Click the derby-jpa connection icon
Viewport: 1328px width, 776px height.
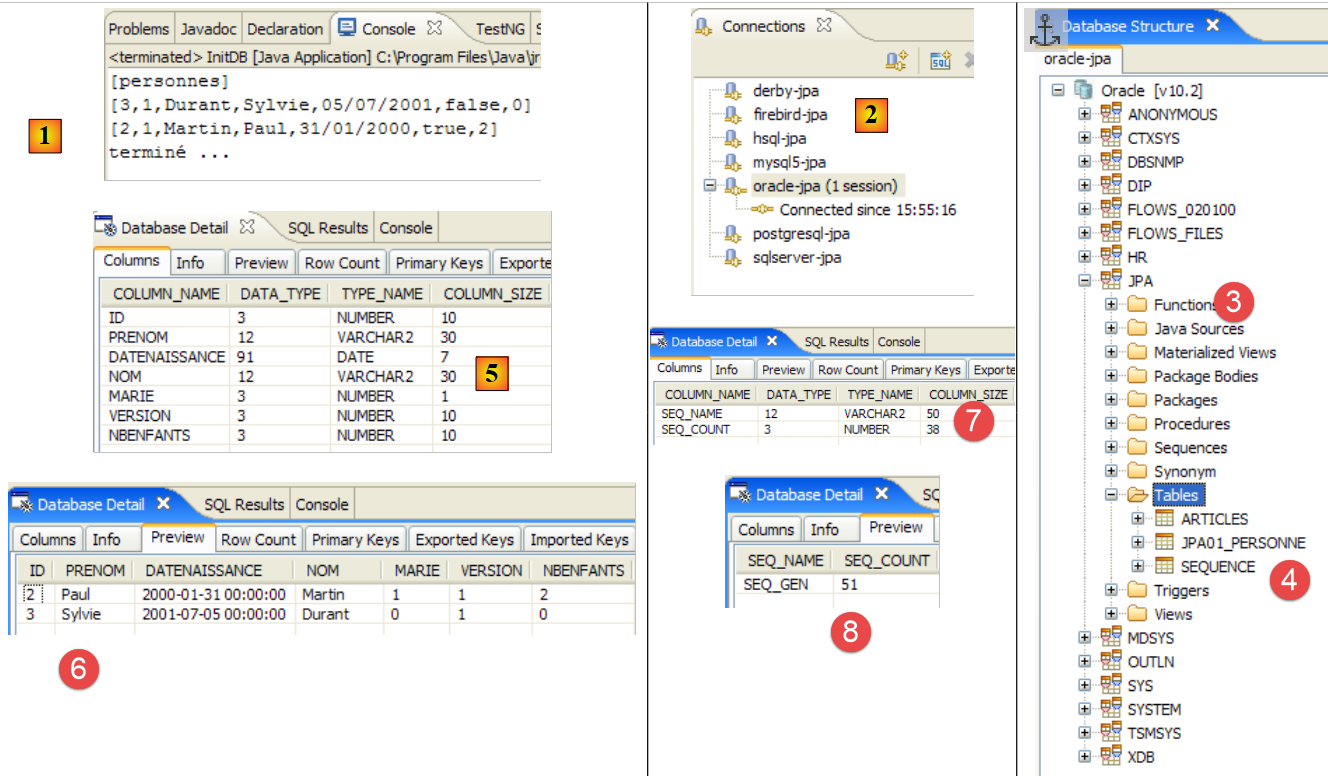point(733,91)
